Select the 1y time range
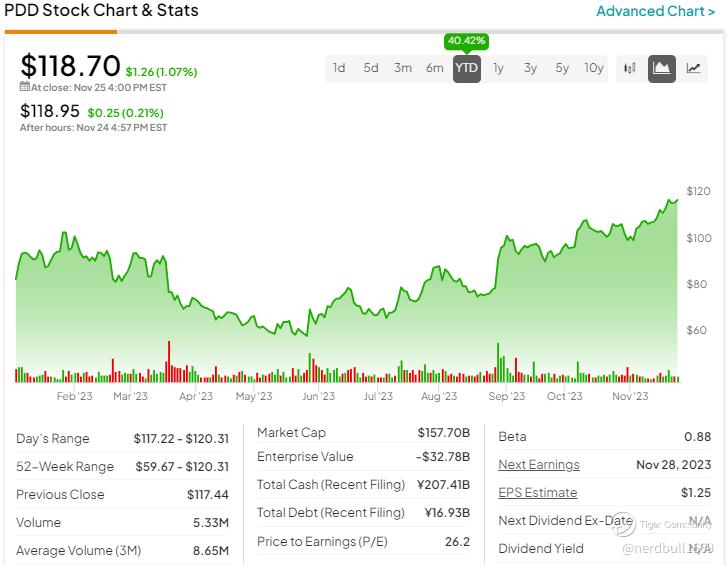Image resolution: width=727 pixels, height=565 pixels. [x=498, y=68]
